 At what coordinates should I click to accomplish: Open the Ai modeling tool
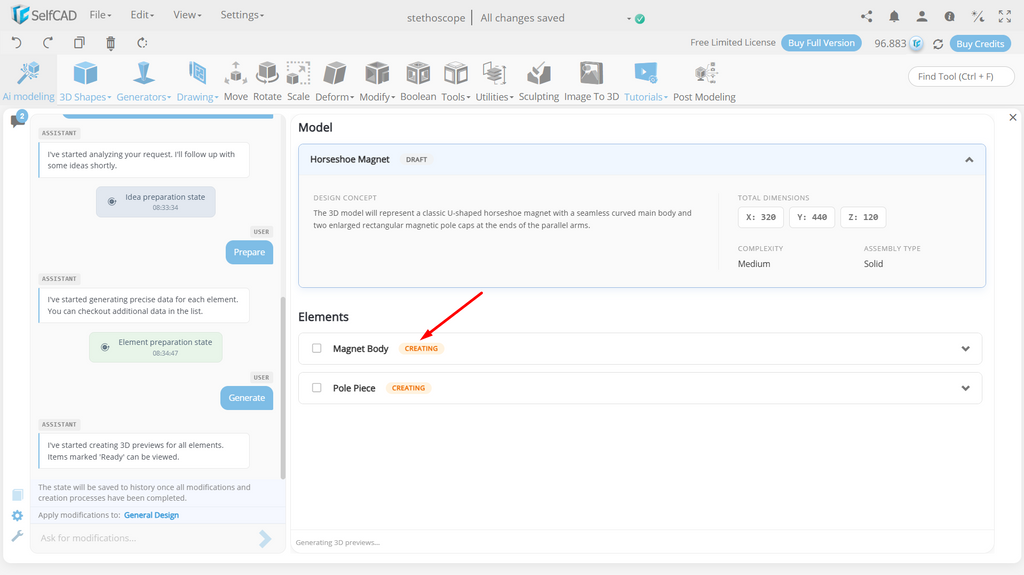click(x=28, y=81)
